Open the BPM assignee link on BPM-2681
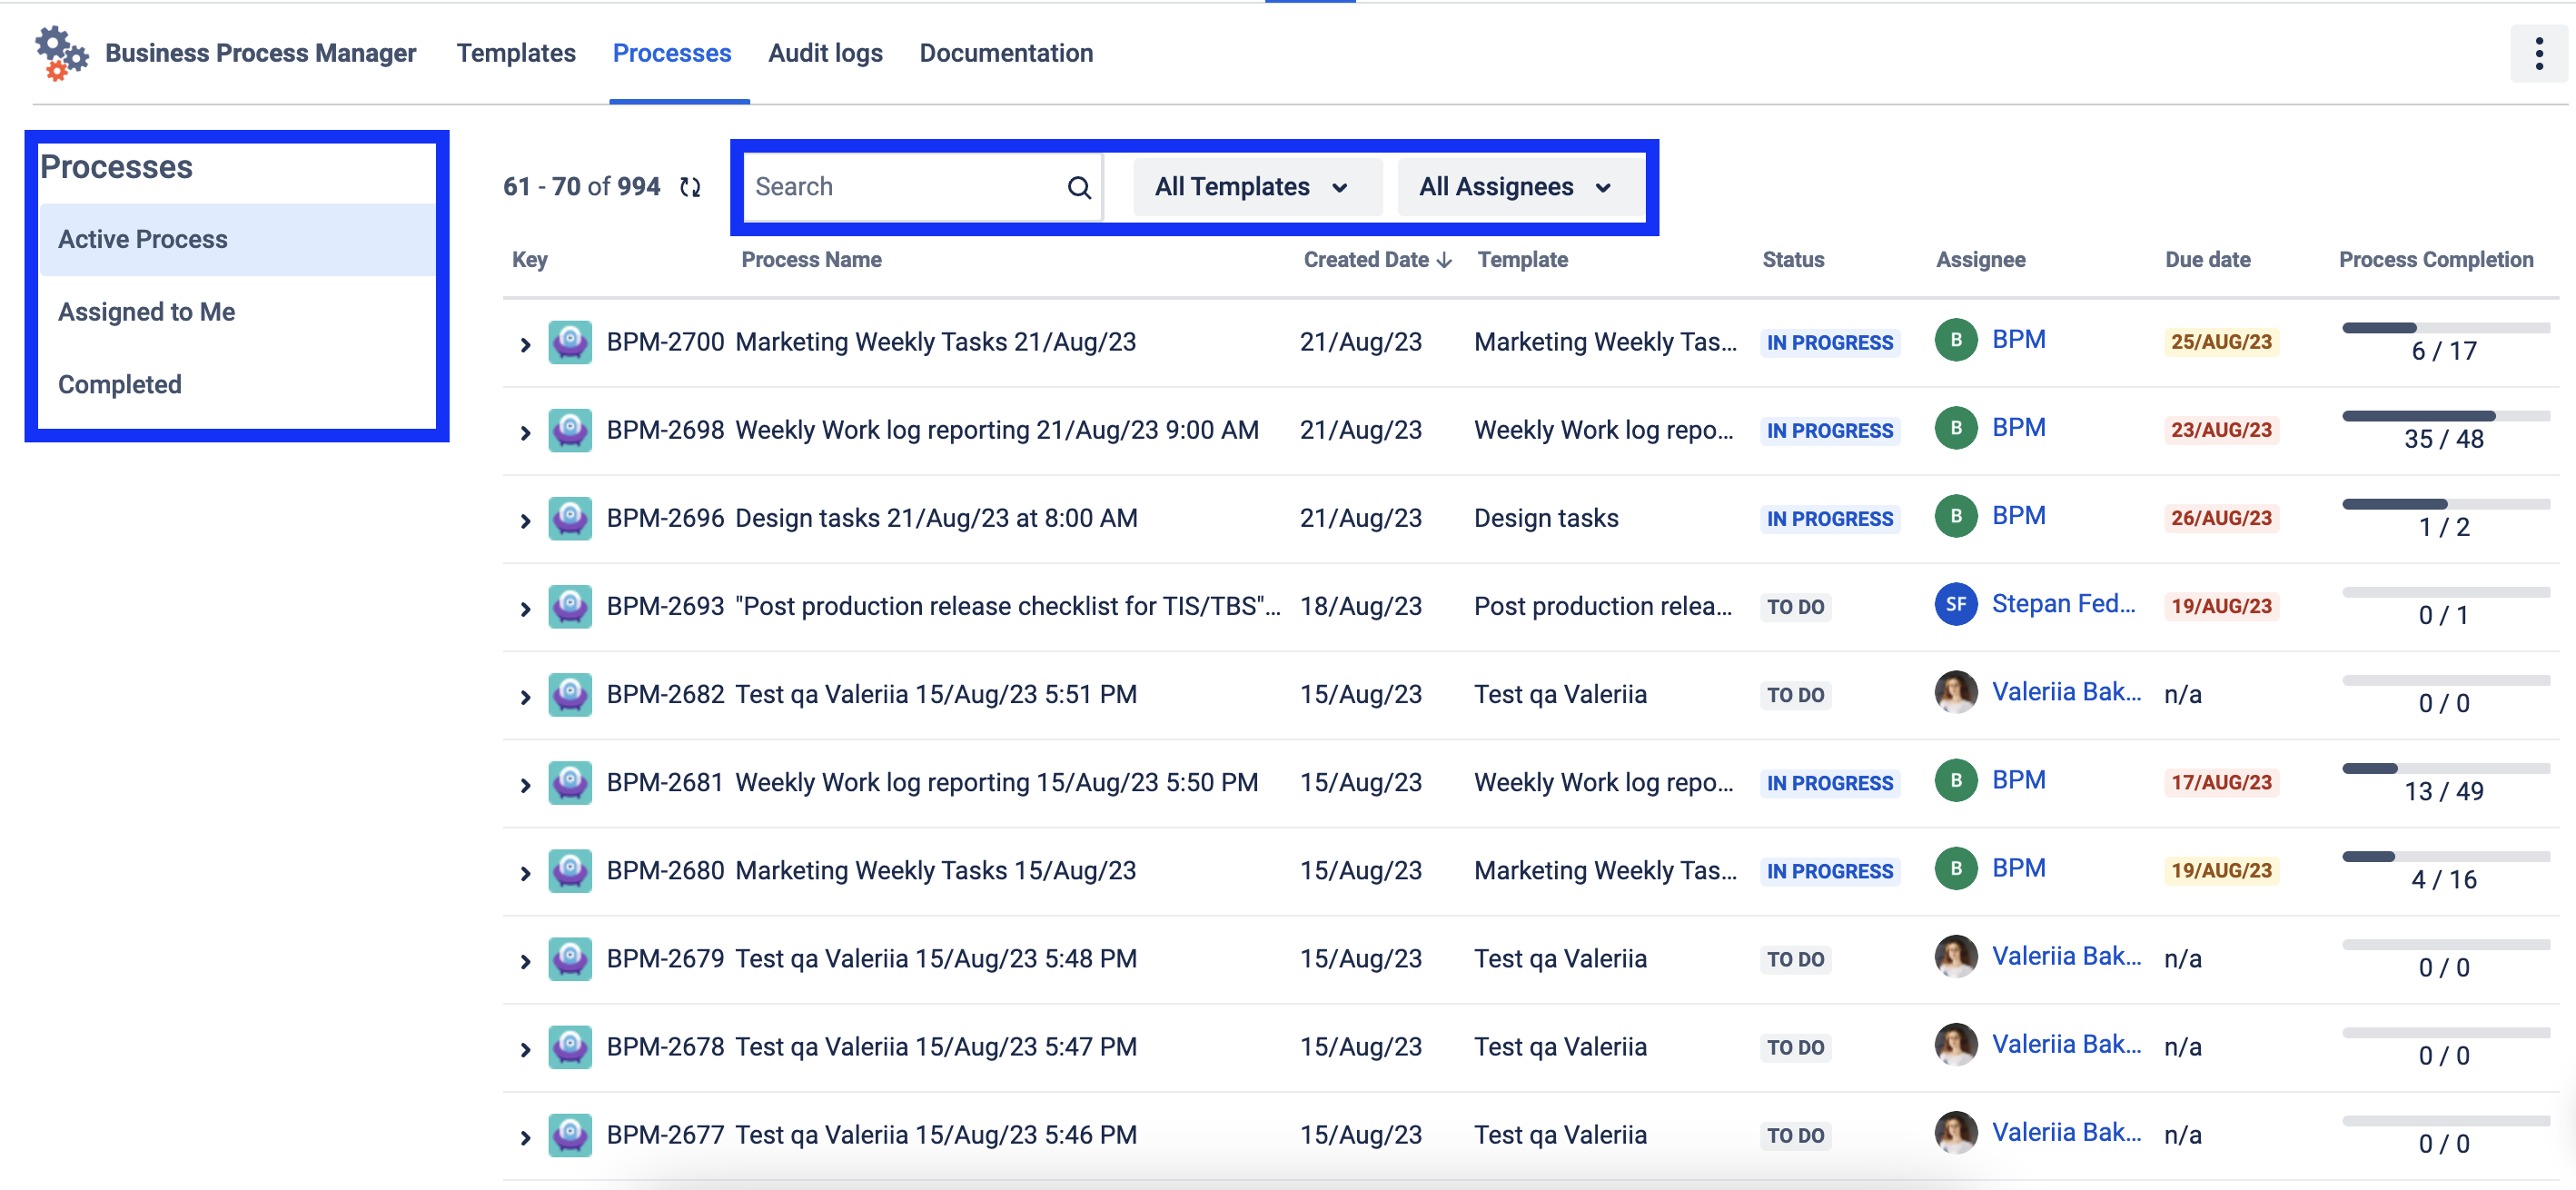The width and height of the screenshot is (2576, 1190). [2018, 780]
